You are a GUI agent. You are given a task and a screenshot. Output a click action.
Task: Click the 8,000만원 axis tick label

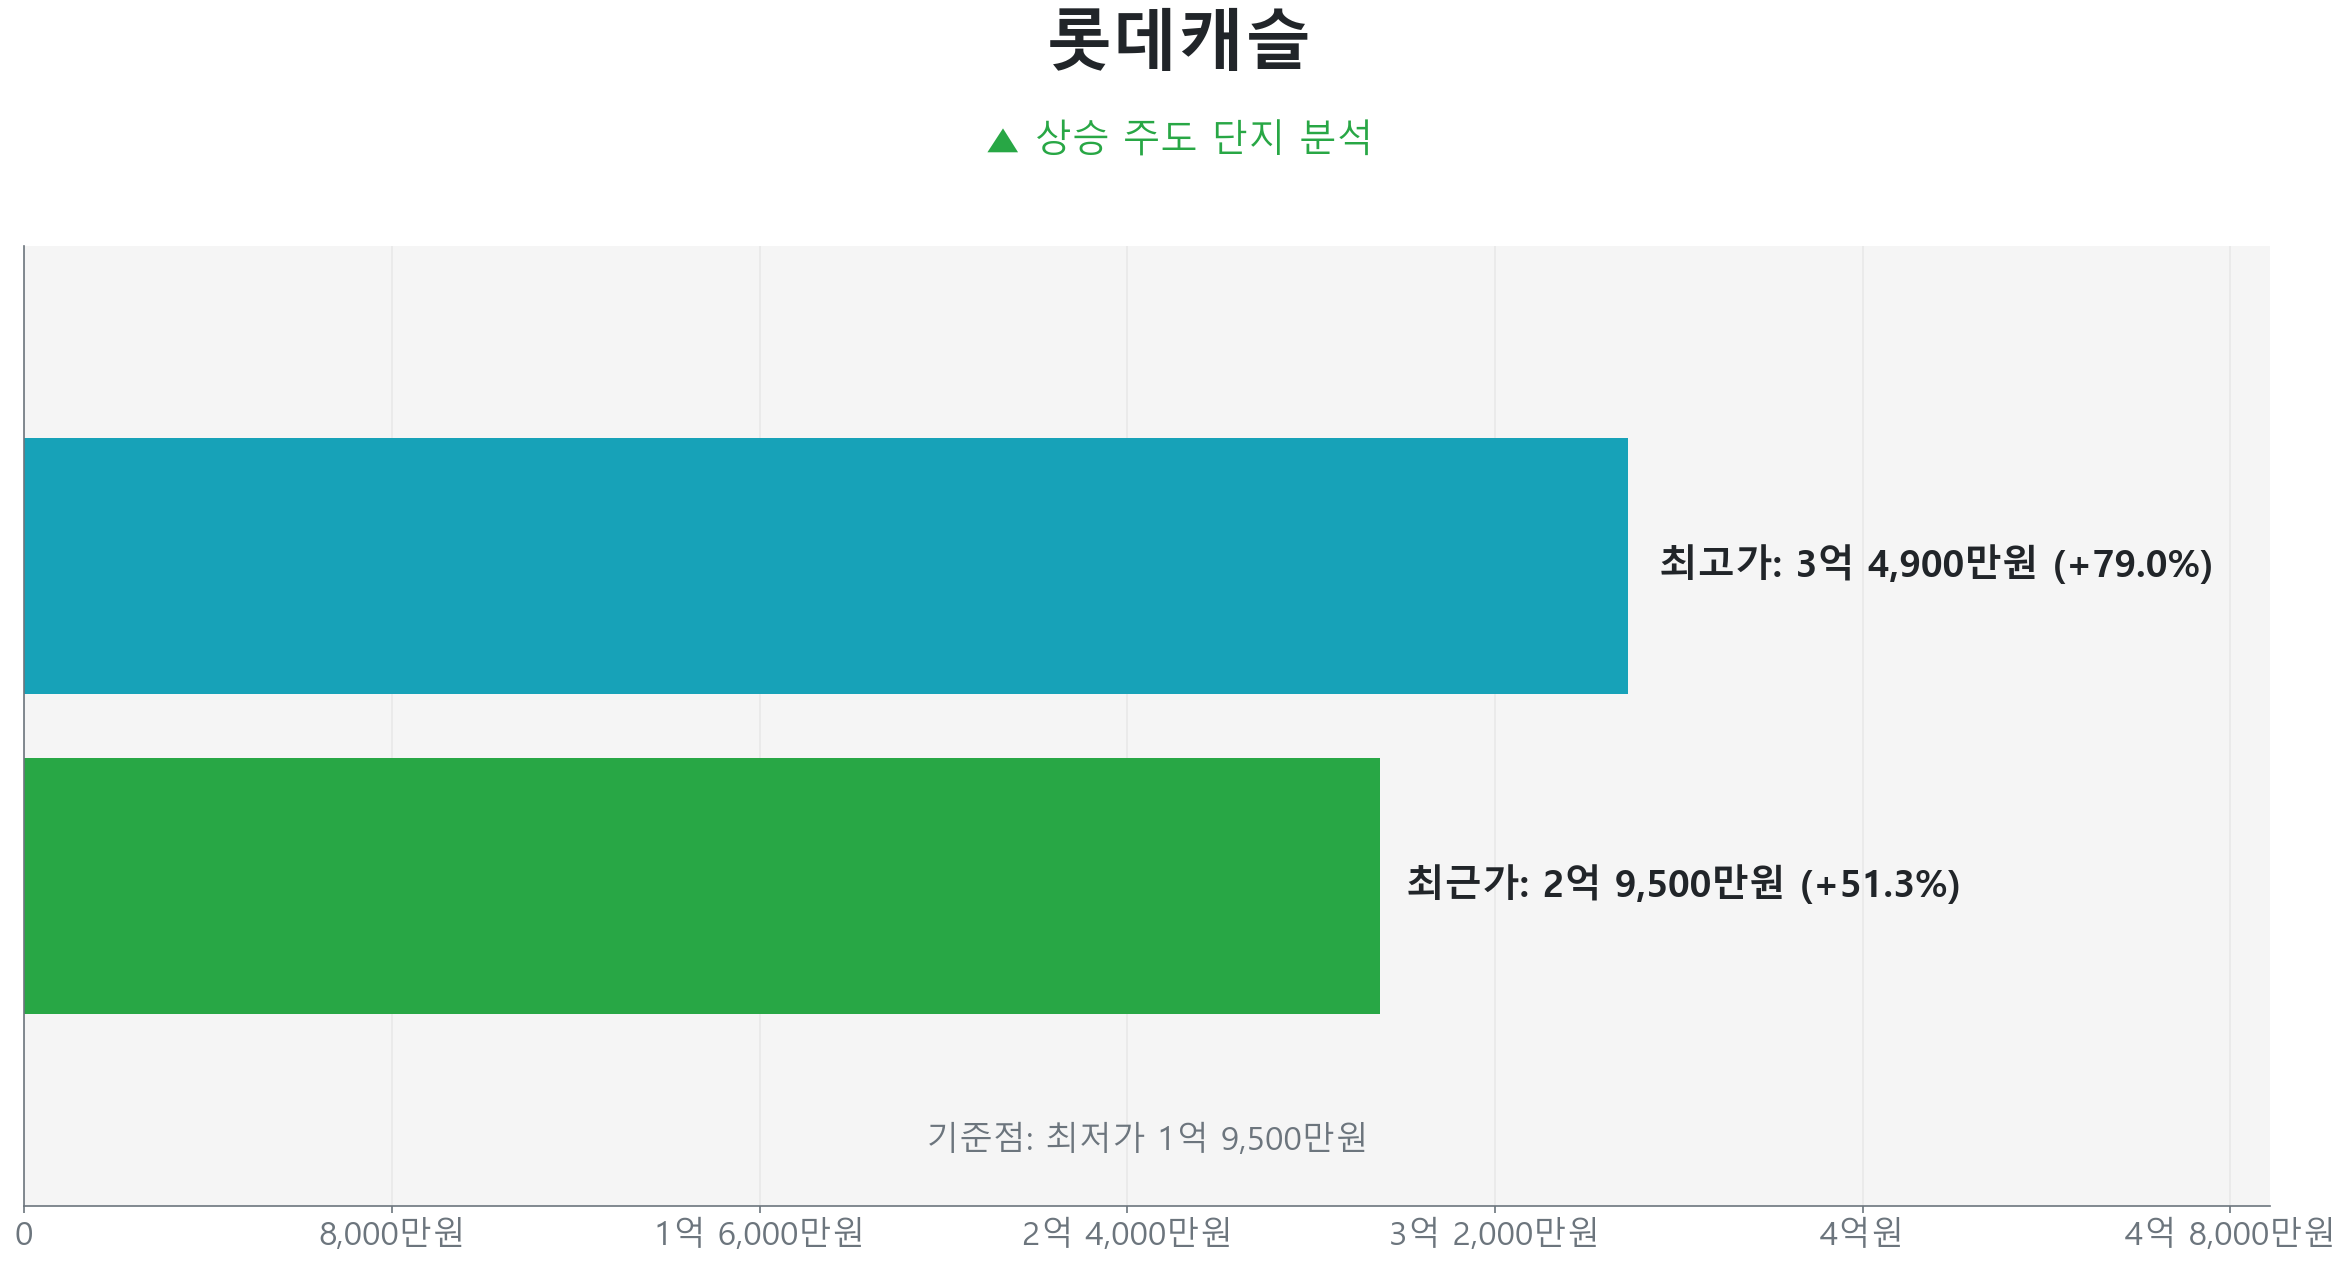click(x=391, y=1234)
